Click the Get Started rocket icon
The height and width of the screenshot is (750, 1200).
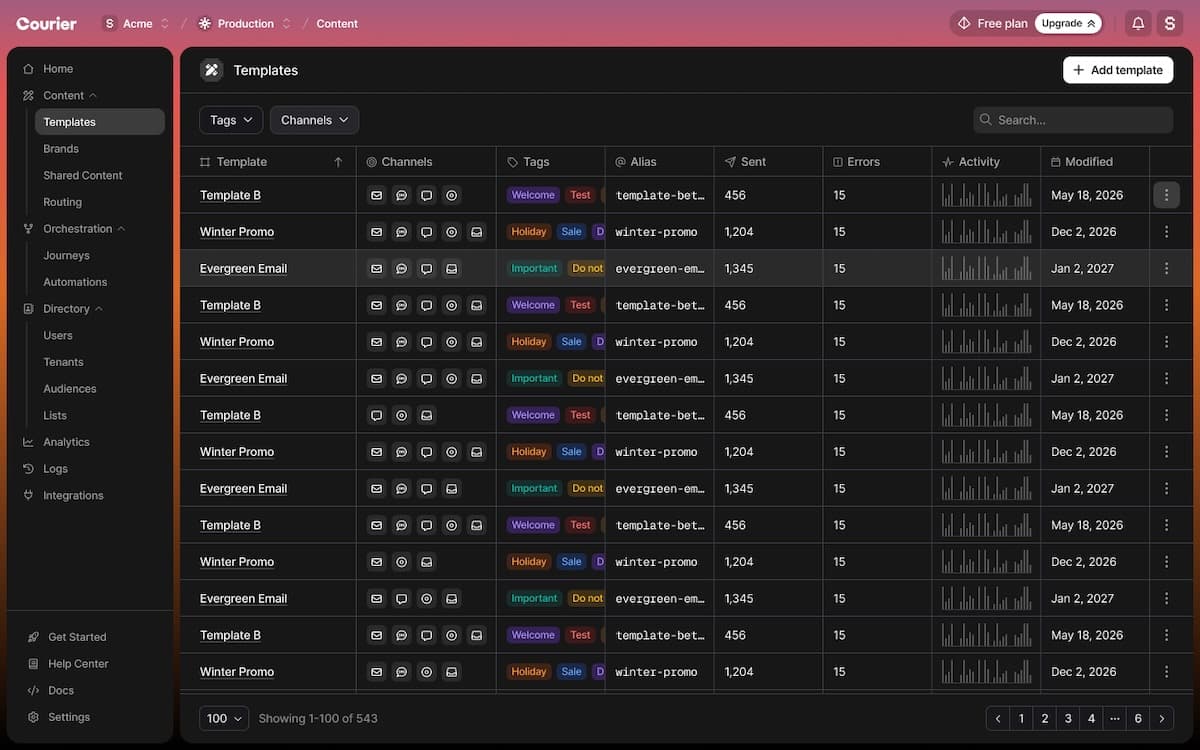34,637
